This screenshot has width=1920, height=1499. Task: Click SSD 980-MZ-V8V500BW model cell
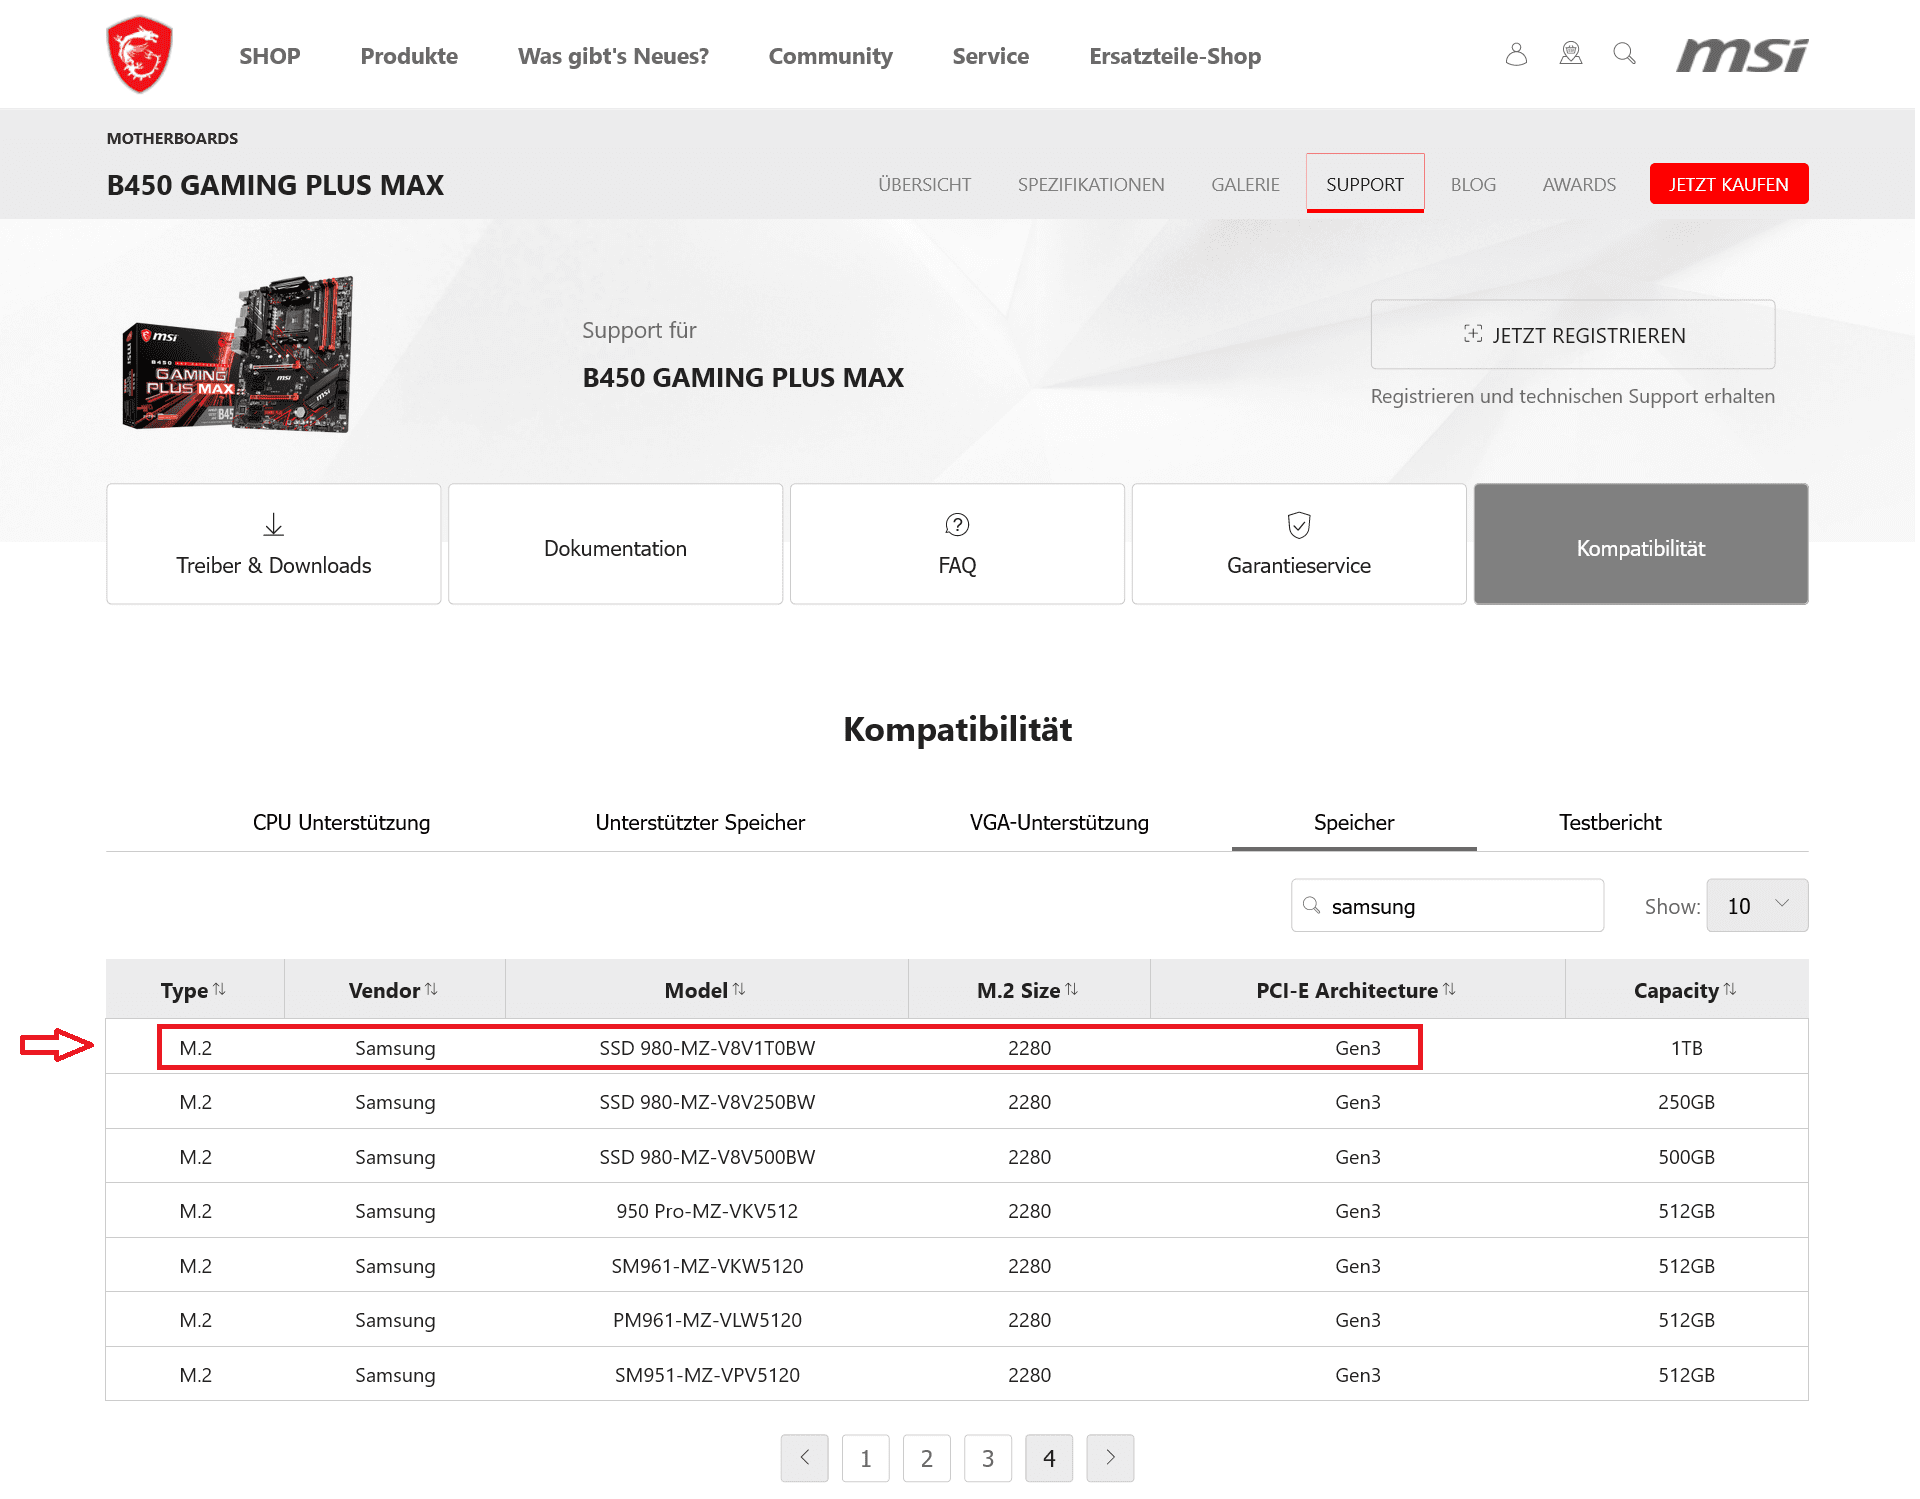707,1157
